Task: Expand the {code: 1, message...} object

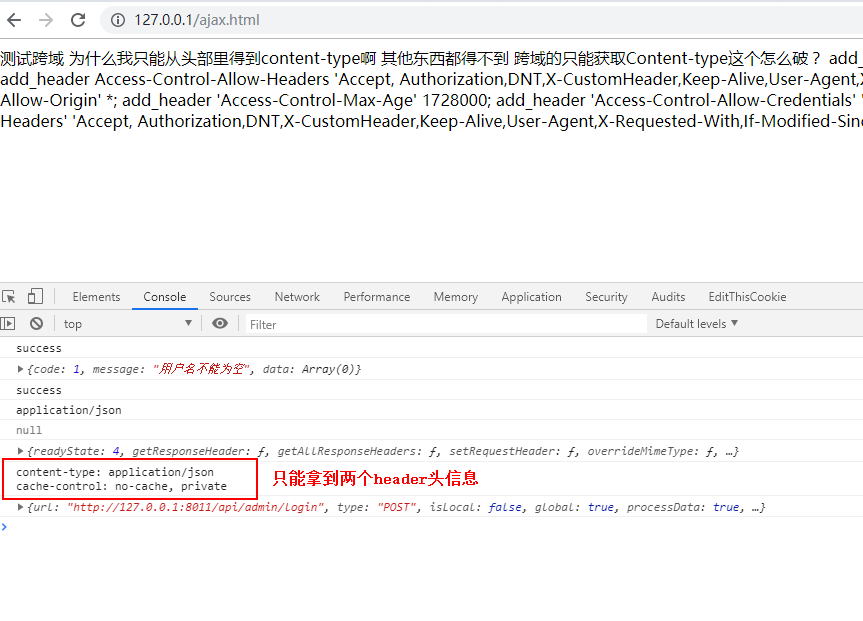Action: (x=21, y=369)
